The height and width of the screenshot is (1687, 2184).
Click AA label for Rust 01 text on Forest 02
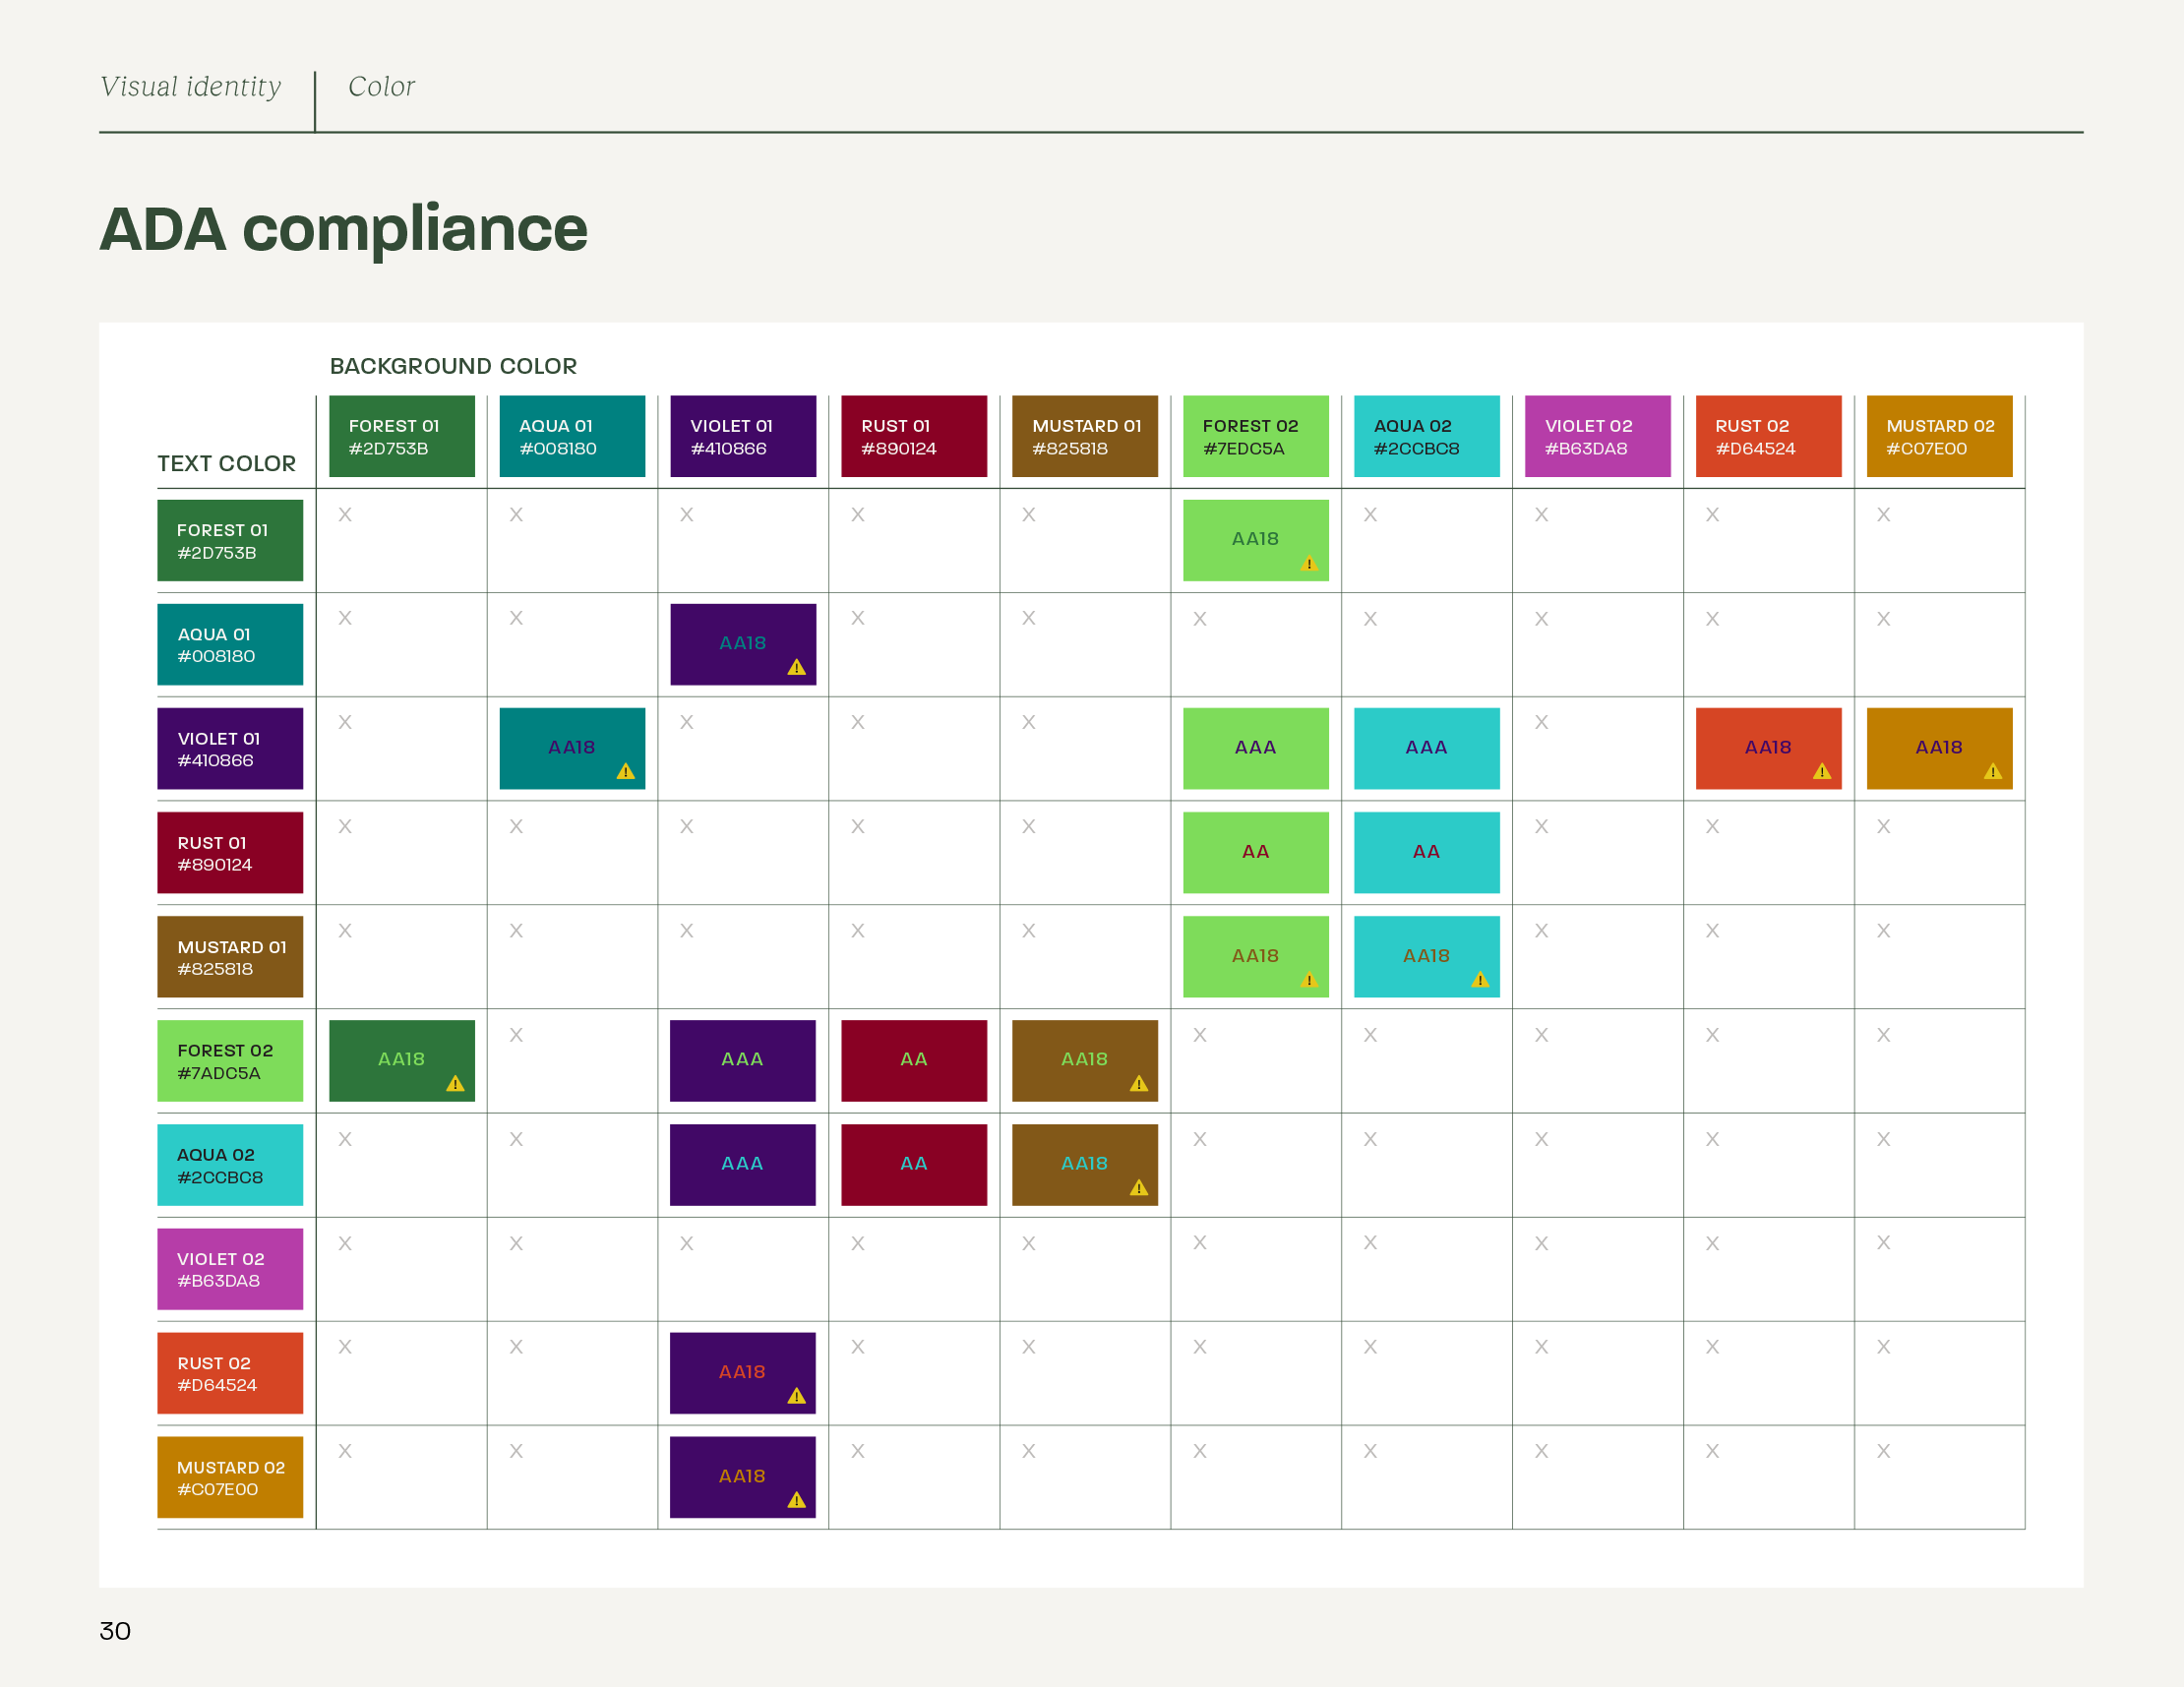coord(1256,852)
